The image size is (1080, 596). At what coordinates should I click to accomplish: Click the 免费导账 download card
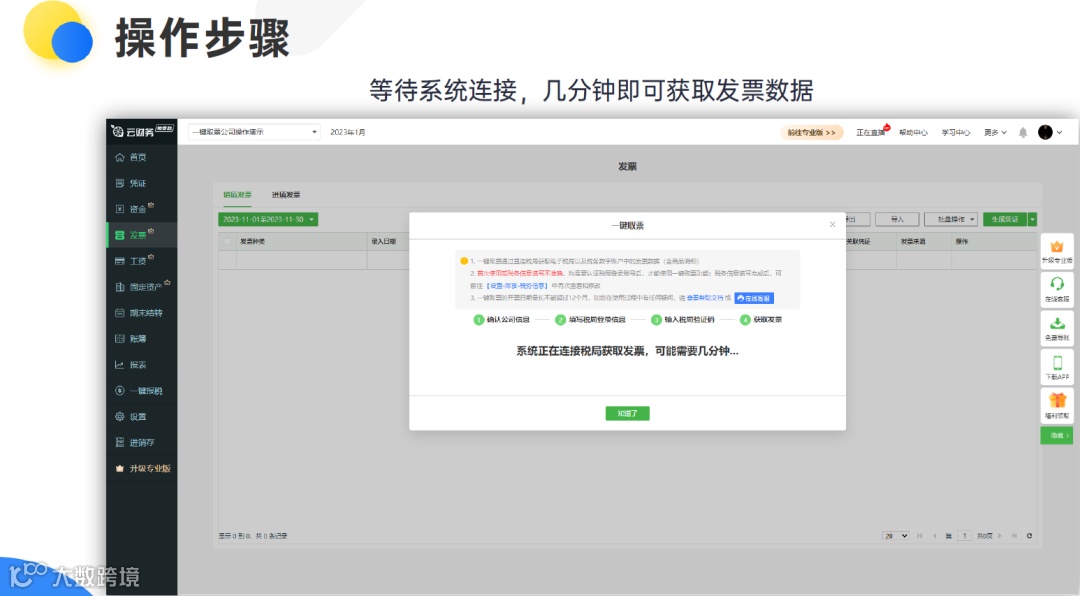(x=1057, y=329)
